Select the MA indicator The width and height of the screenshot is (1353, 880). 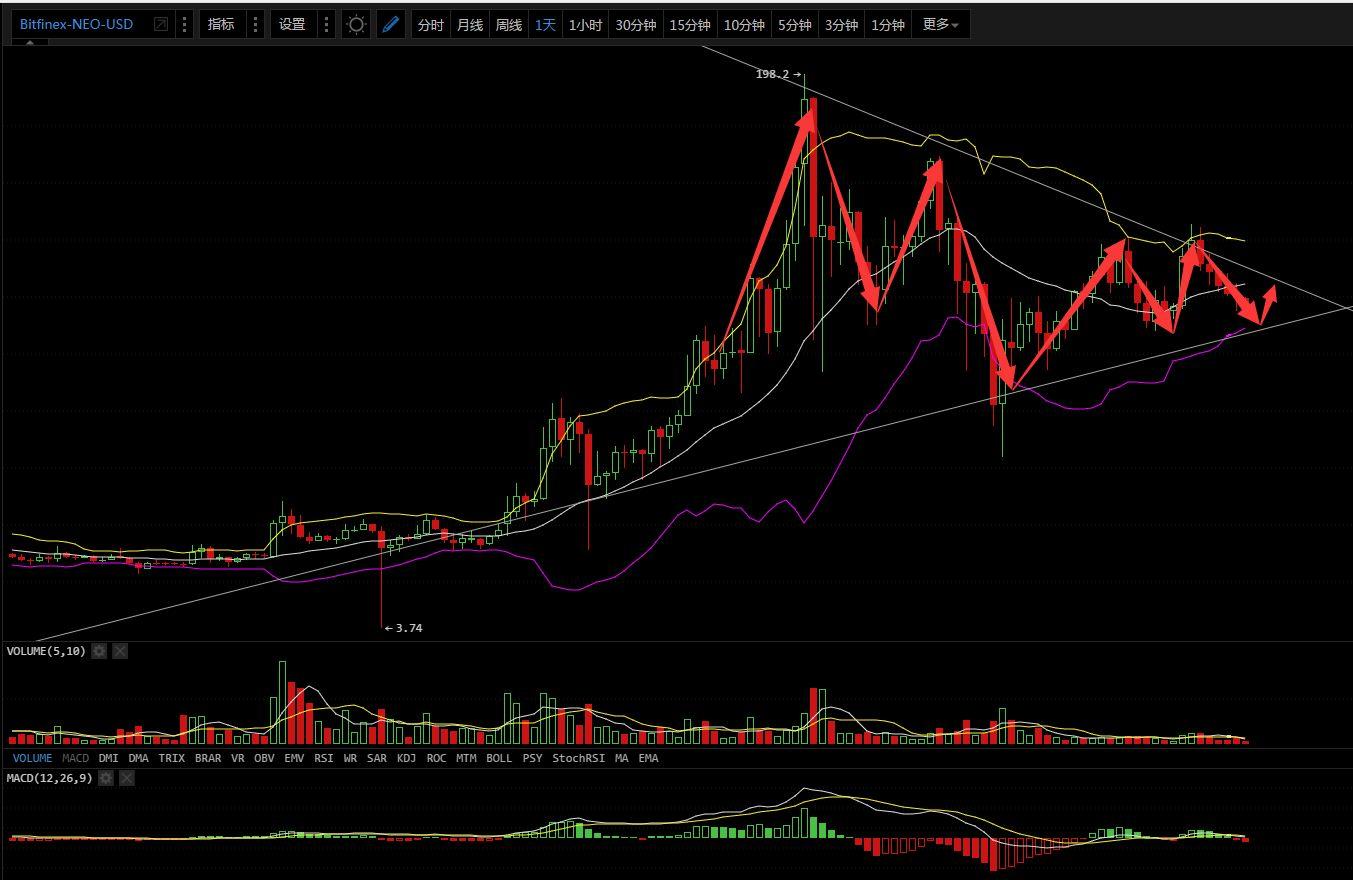[x=622, y=758]
